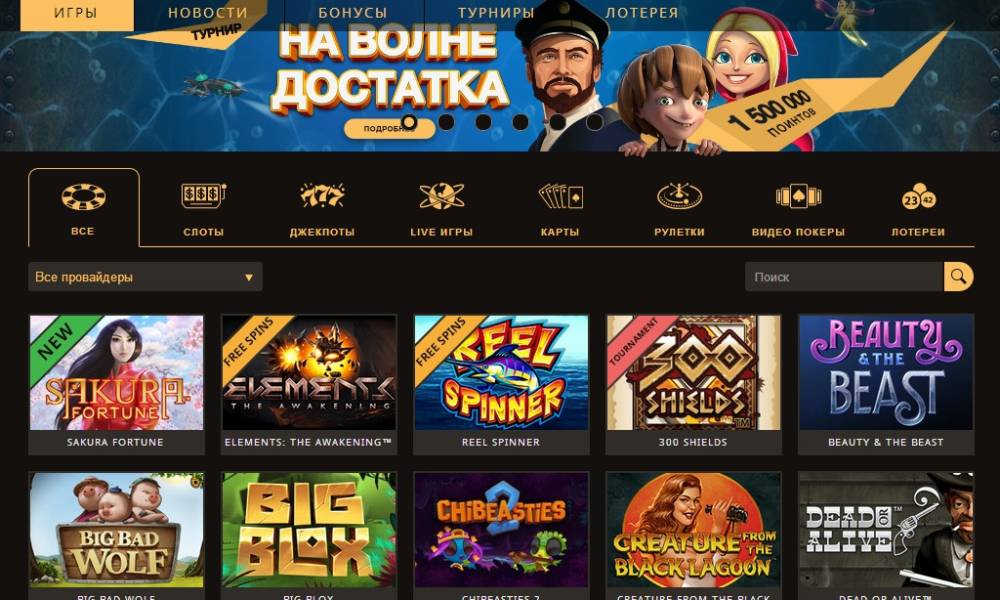Select the first banner carousel dot
The height and width of the screenshot is (600, 1000).
point(409,122)
